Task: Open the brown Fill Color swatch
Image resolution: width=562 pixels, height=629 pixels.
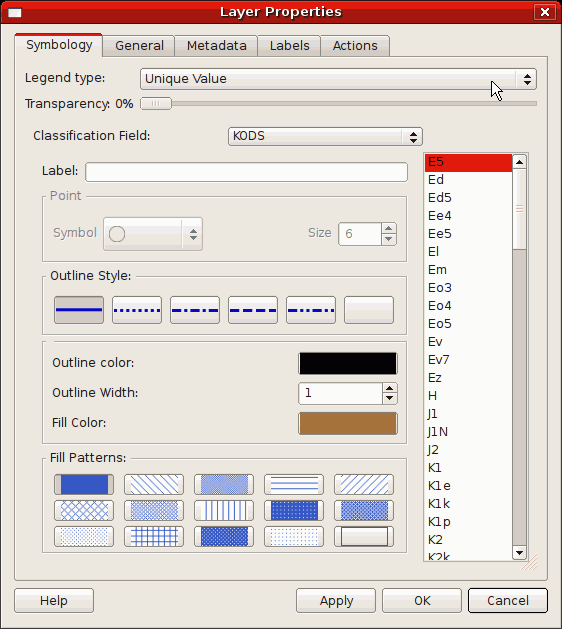Action: point(348,423)
